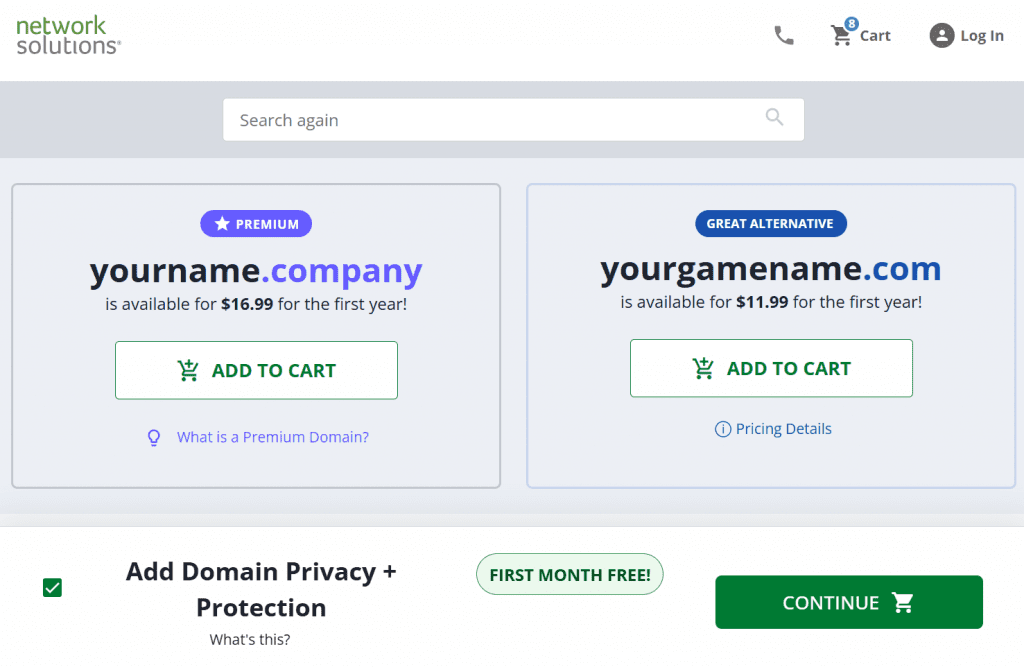Click the What's this? link
The image size is (1024, 667).
(250, 640)
